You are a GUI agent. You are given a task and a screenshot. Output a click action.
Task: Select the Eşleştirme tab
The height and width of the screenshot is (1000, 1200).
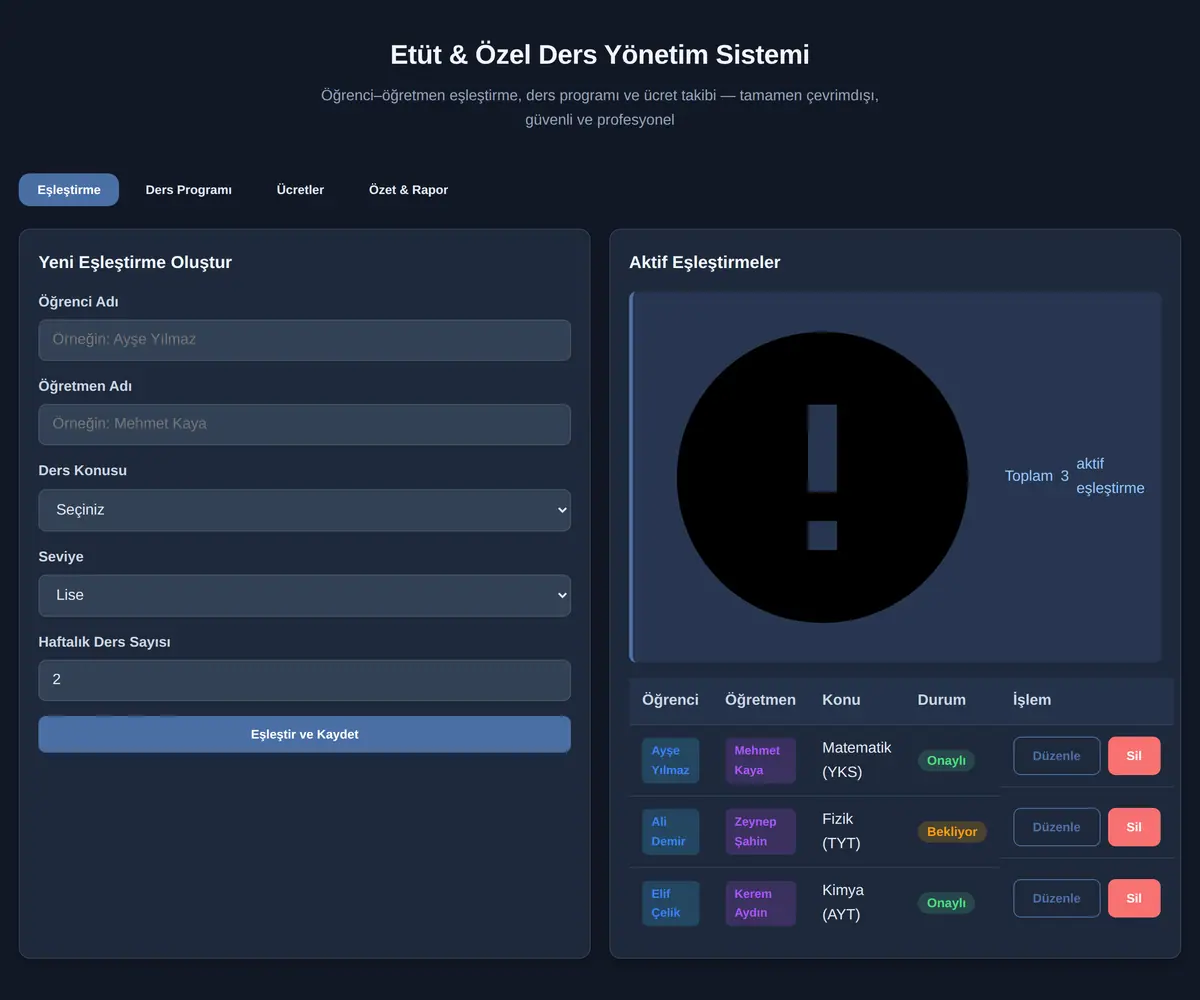coord(69,190)
